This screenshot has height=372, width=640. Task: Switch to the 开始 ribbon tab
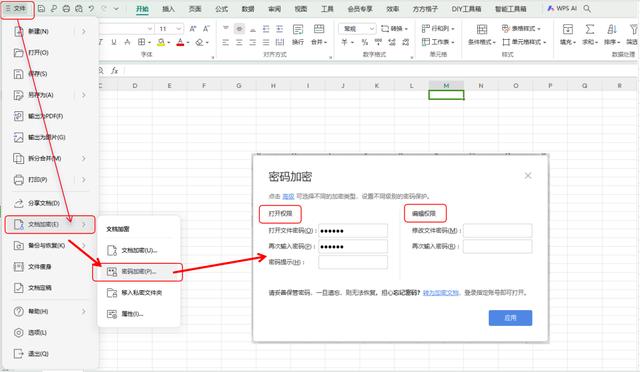click(142, 9)
